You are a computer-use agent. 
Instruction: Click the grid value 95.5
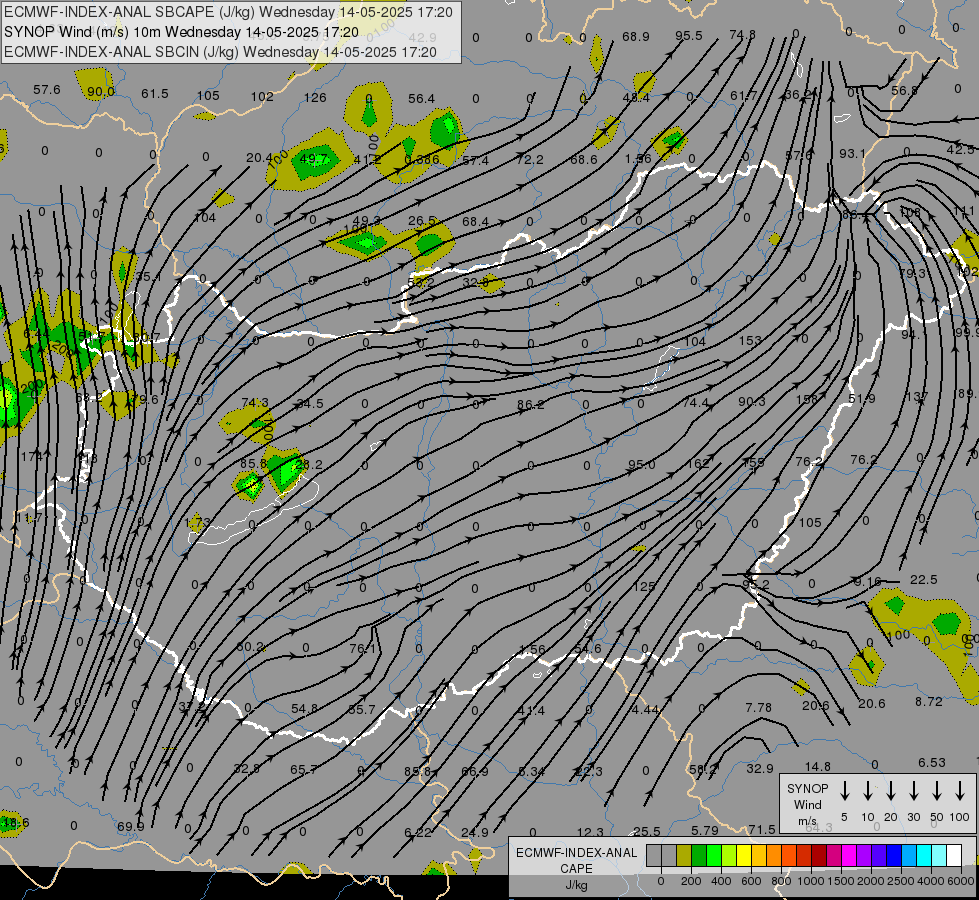689,36
